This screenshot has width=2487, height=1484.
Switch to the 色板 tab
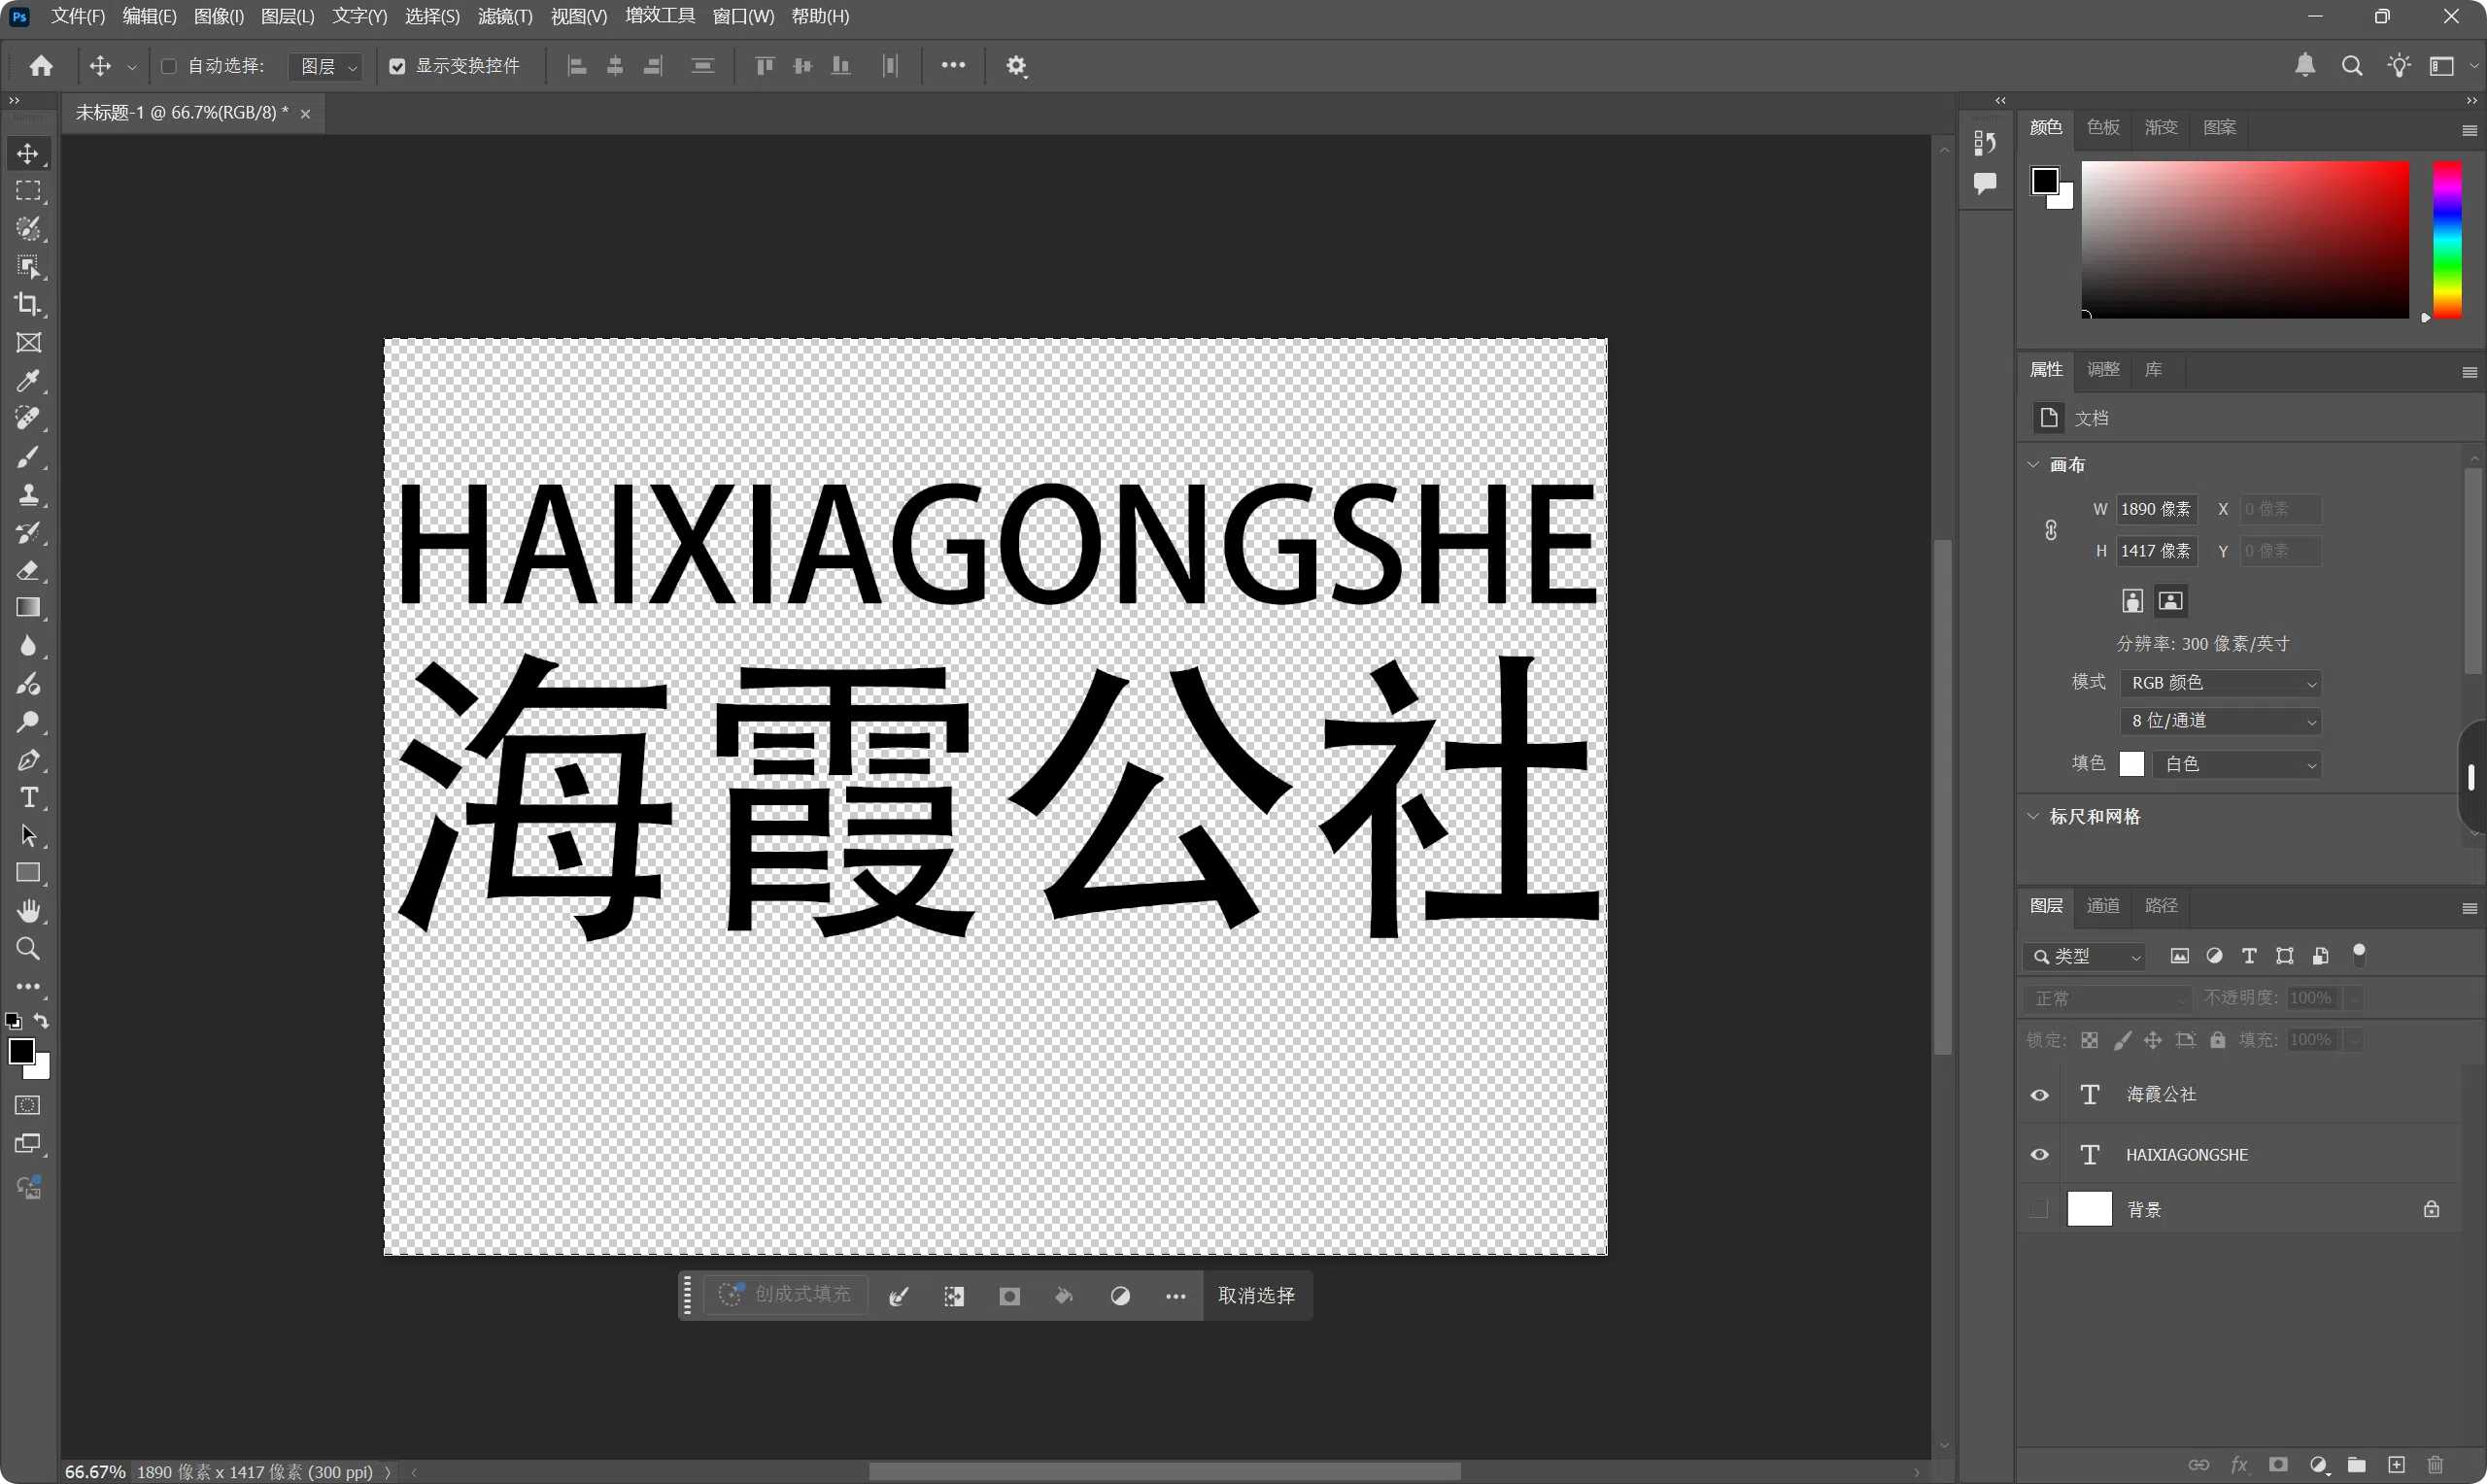click(2103, 127)
